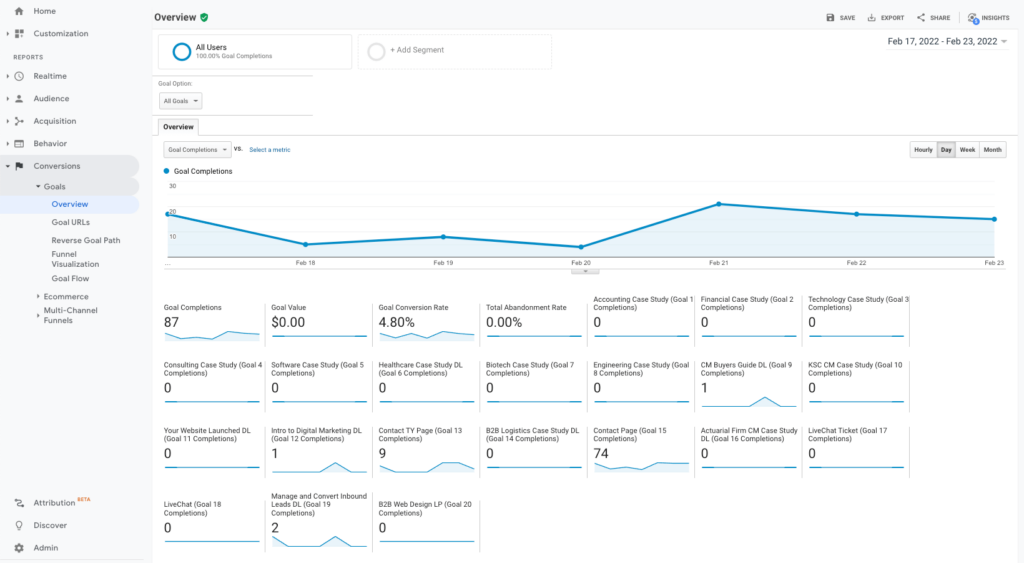Viewport: 1024px width, 563px height.
Task: Click the Insights icon at top right
Action: (x=973, y=18)
